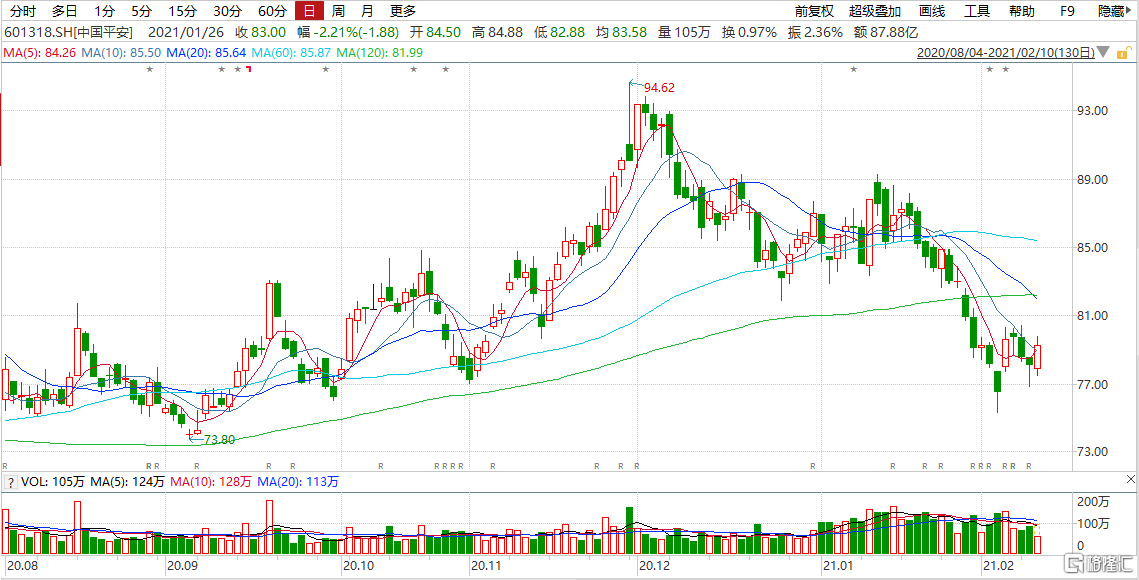The width and height of the screenshot is (1139, 580).
Task: Click the small red corner marker beside the stars
Action: click(x=248, y=69)
